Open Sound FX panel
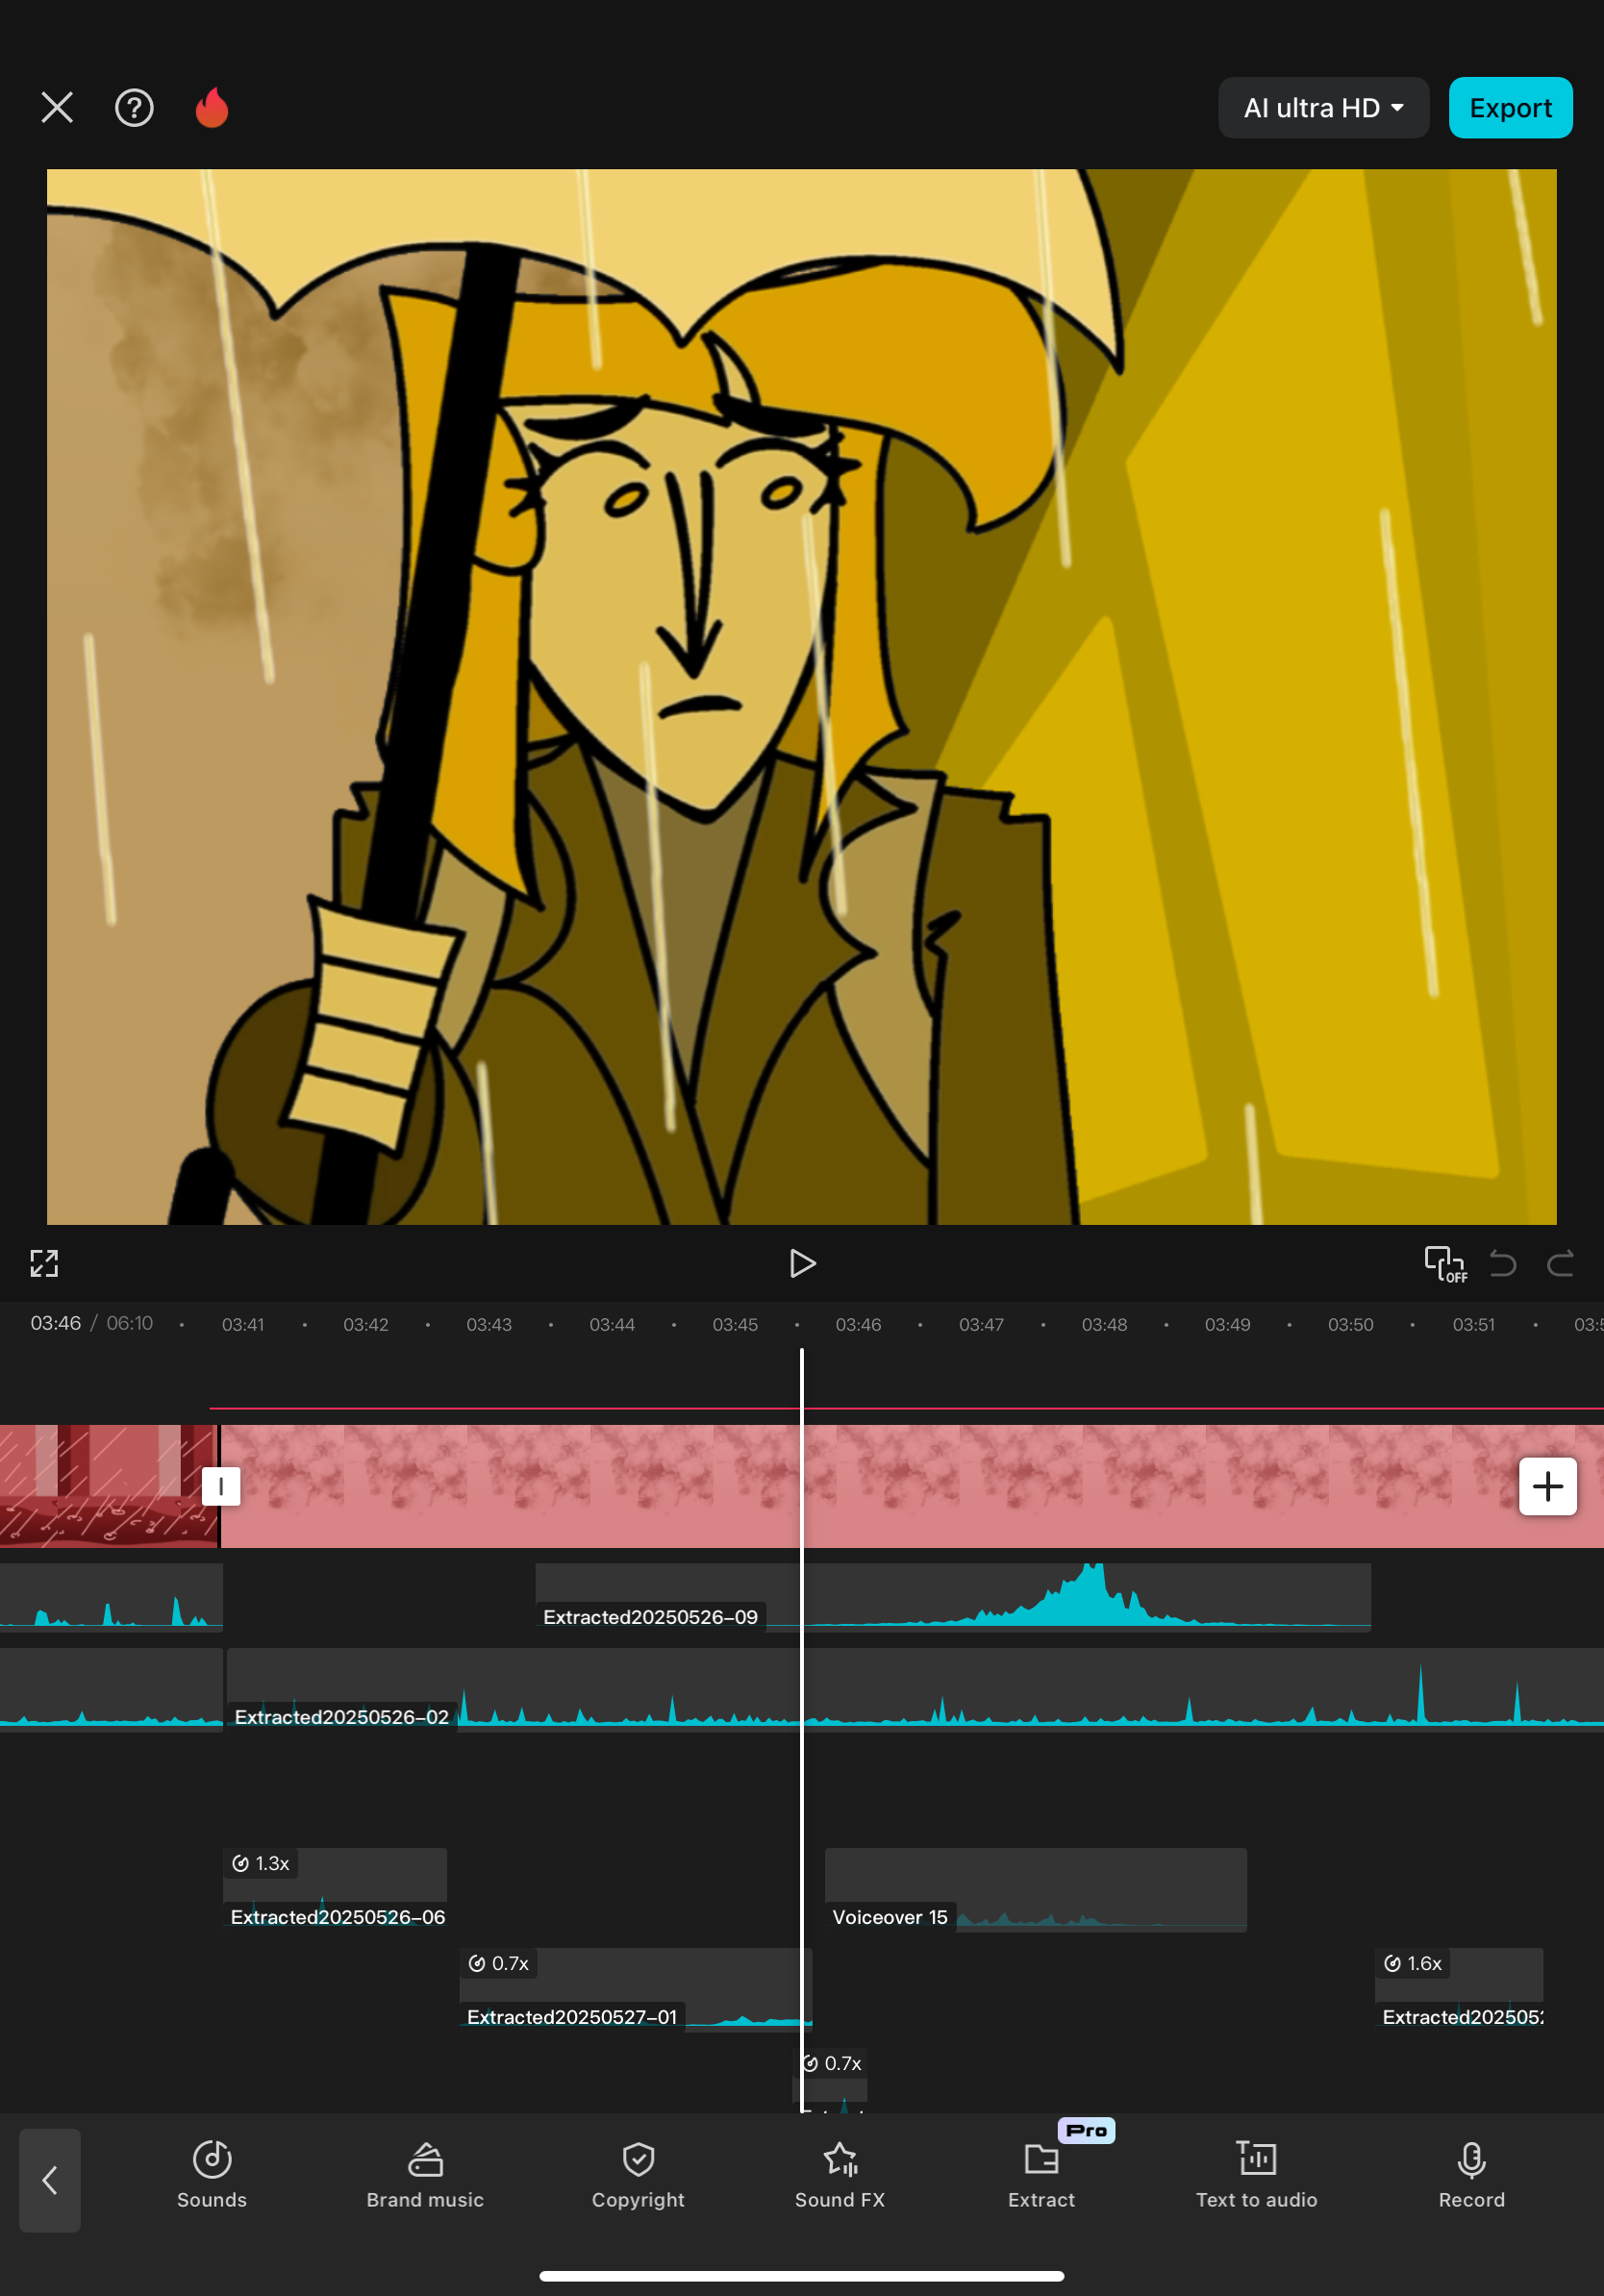This screenshot has height=2296, width=1604. pos(840,2174)
